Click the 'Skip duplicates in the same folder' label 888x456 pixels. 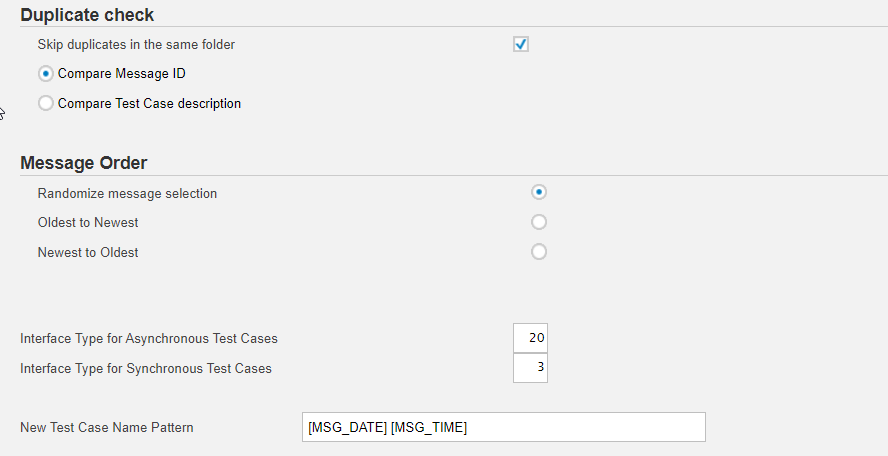click(x=136, y=44)
